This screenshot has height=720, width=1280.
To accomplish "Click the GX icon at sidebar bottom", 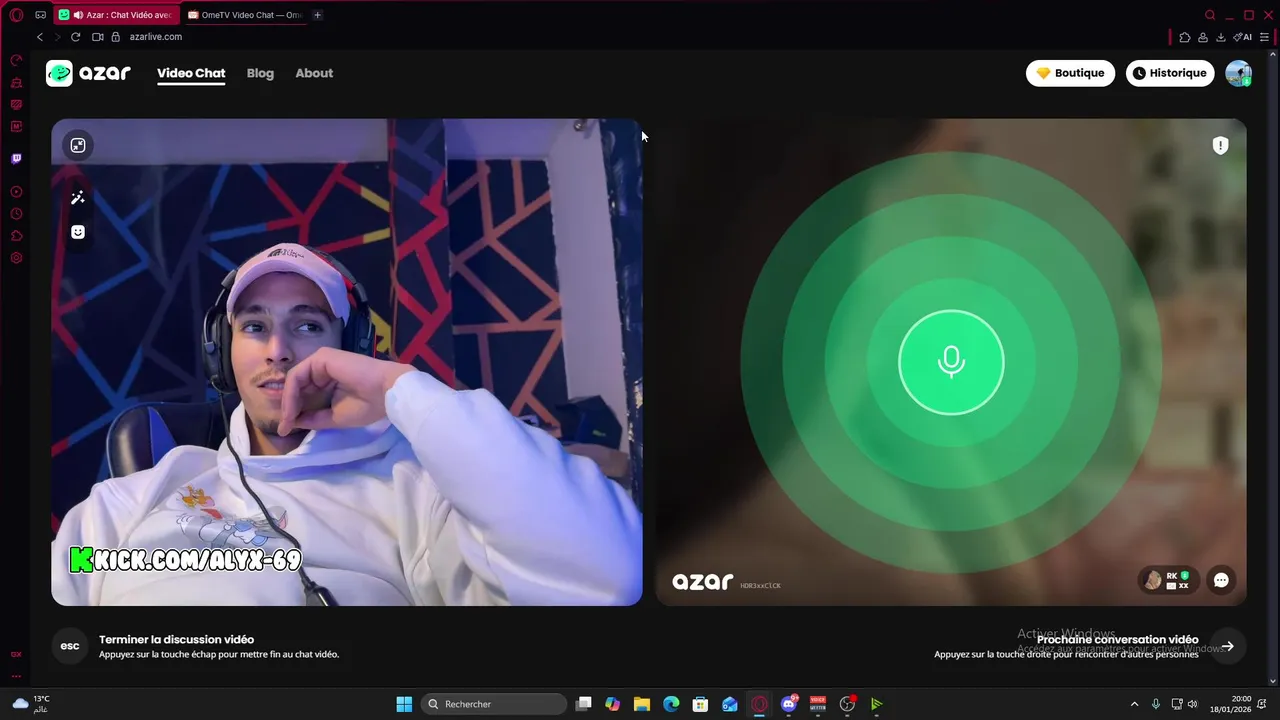I will (x=16, y=654).
